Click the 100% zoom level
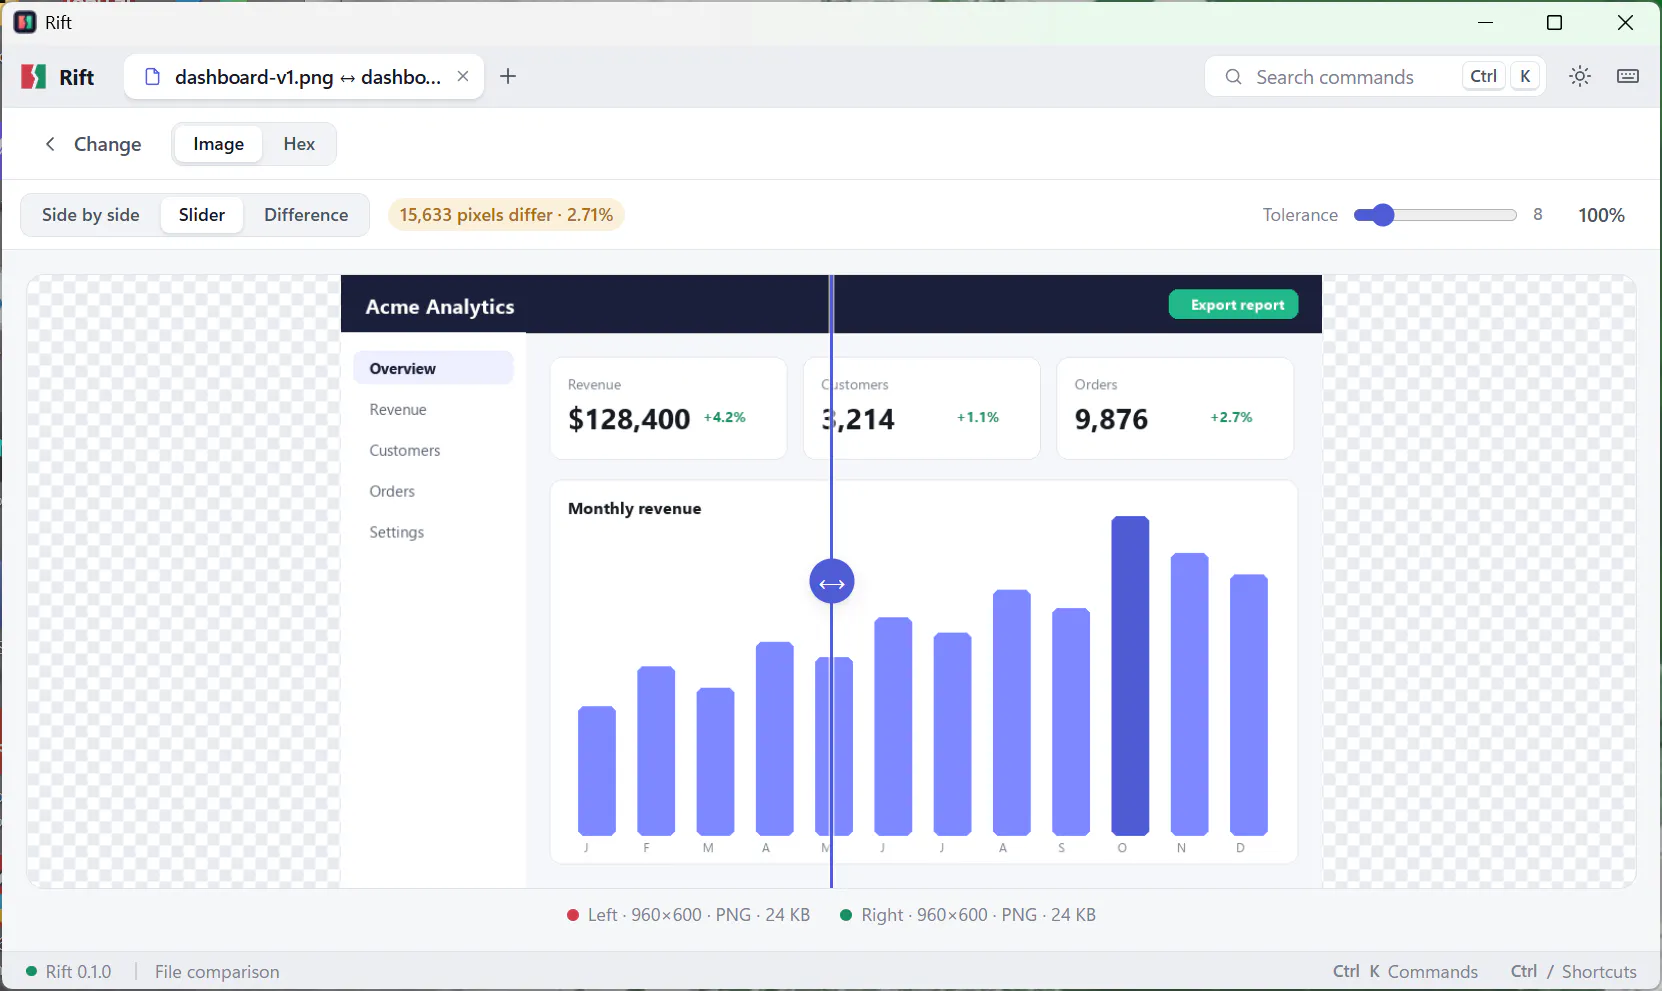Image resolution: width=1662 pixels, height=991 pixels. [x=1601, y=215]
